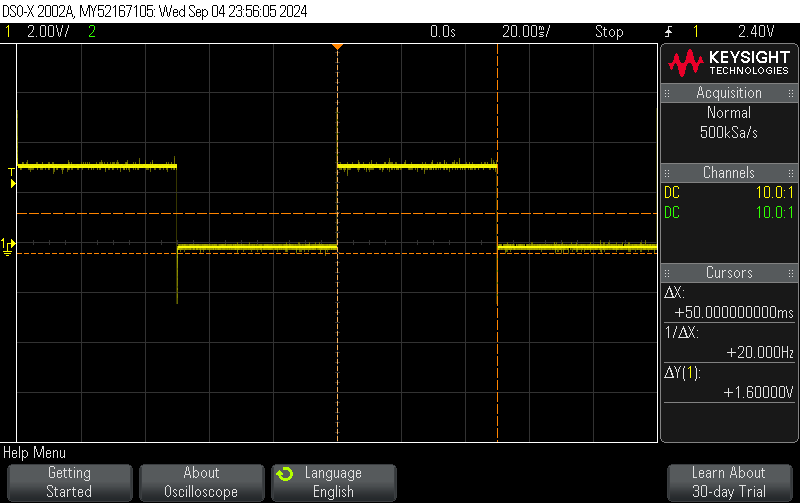Click the orange trigger position marker at top

pyautogui.click(x=337, y=46)
